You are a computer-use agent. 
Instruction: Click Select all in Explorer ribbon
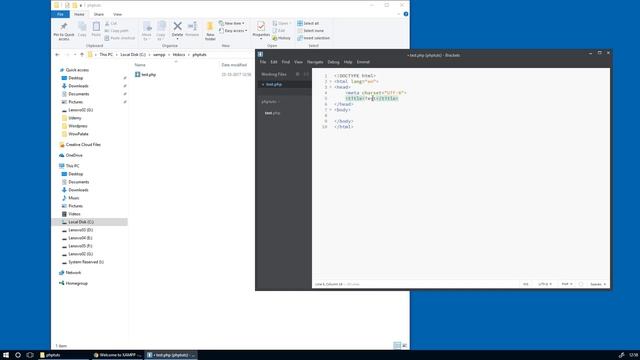coord(308,23)
